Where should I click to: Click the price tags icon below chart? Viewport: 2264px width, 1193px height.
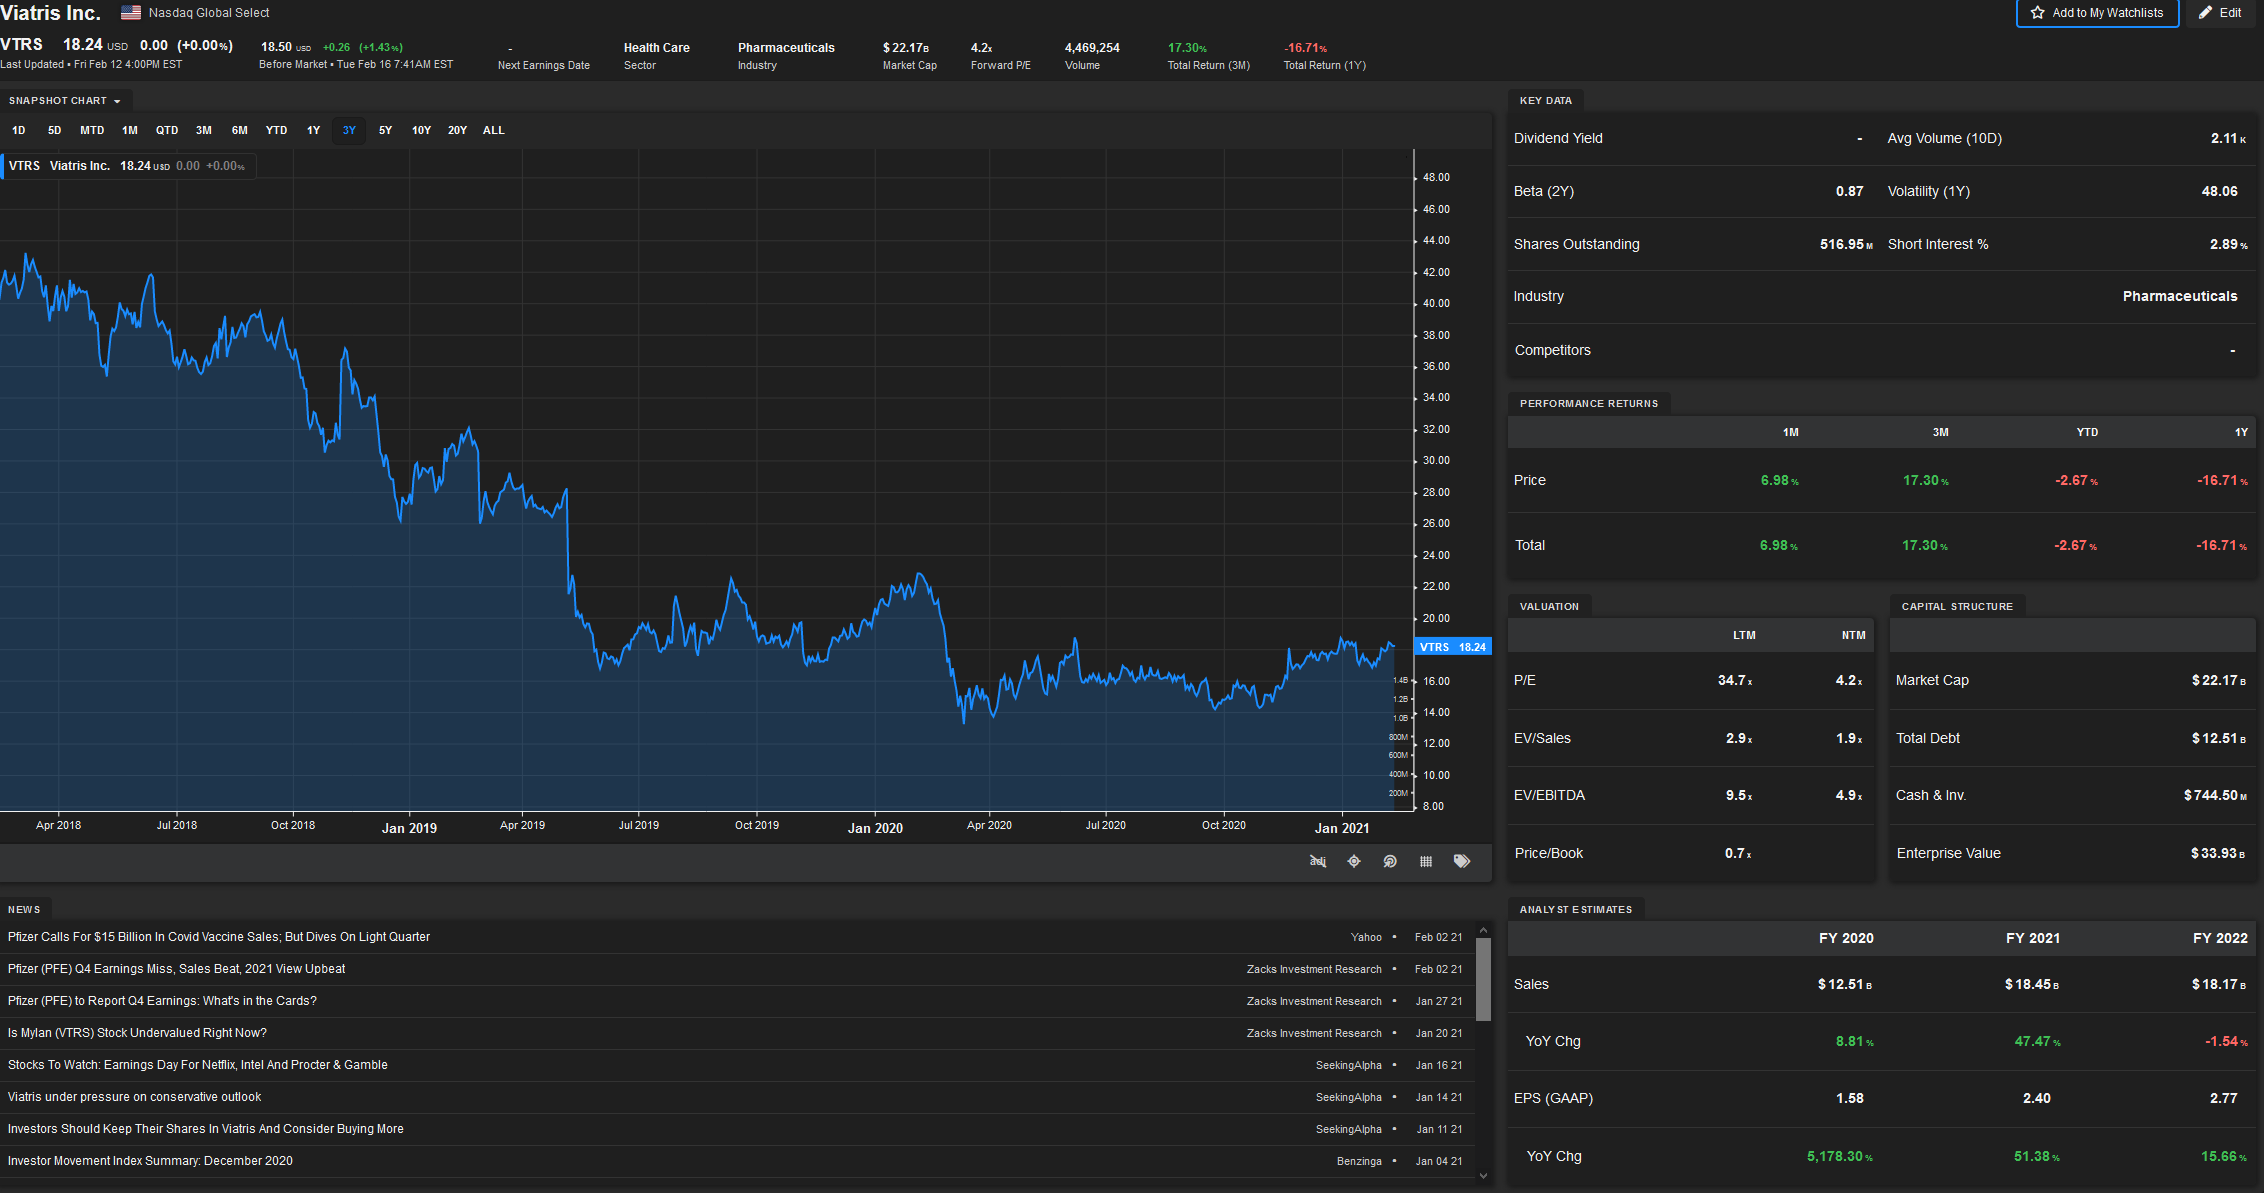point(1462,861)
